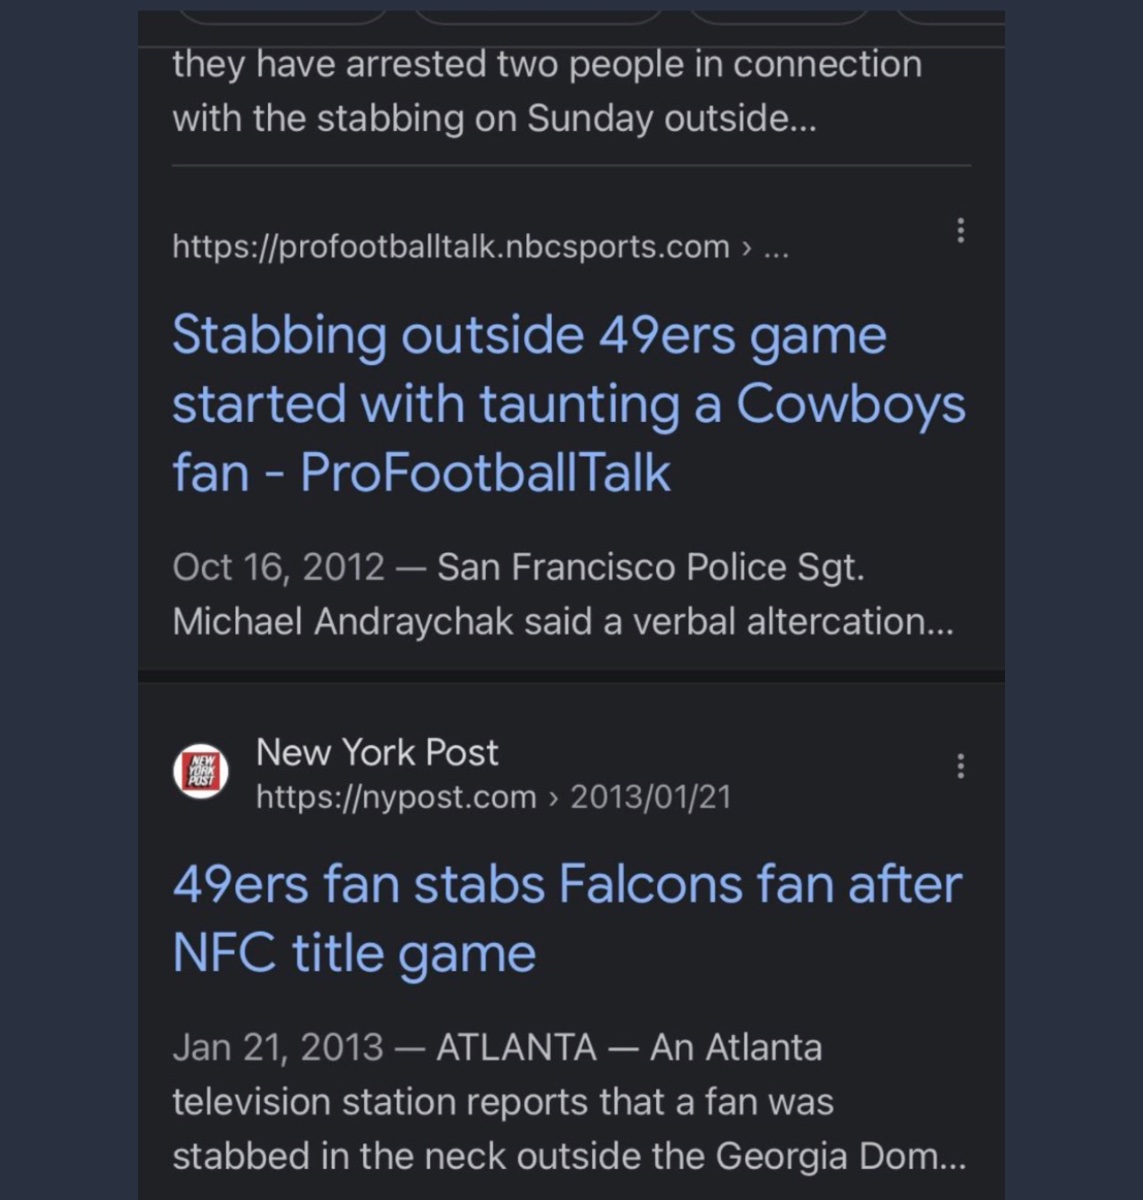This screenshot has height=1200, width=1143.
Task: Click the ellipsis breadcrumb after nbcsports.com
Action: coord(776,247)
